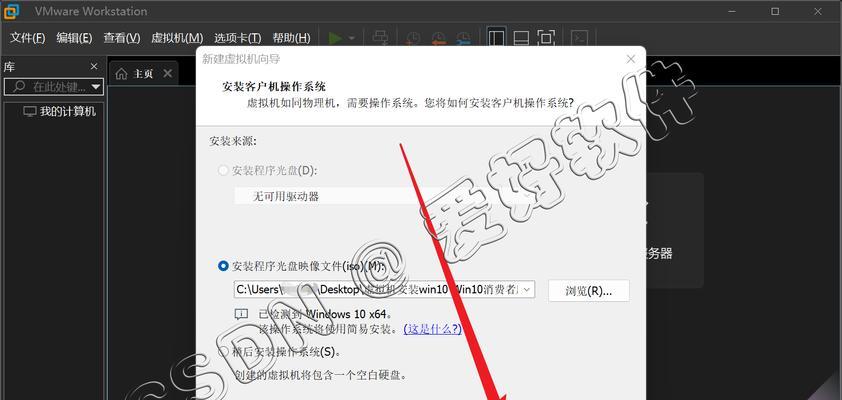Maximize the VMware Workstation window
The image size is (842, 400).
775,11
